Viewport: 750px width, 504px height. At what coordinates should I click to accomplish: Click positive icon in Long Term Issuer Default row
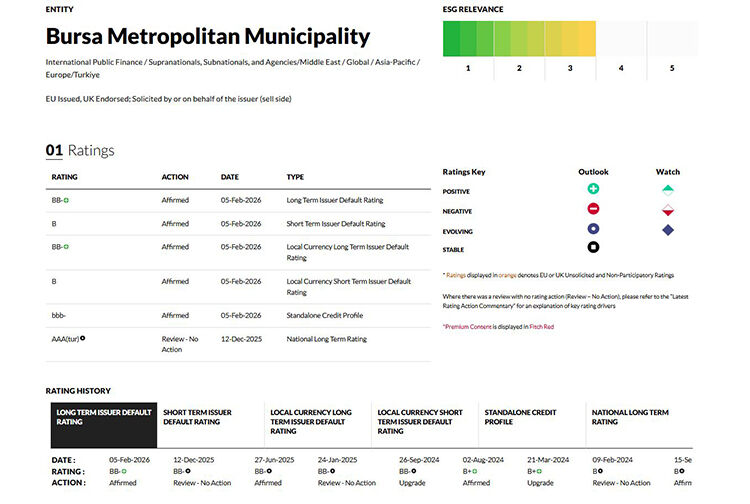[x=66, y=200]
